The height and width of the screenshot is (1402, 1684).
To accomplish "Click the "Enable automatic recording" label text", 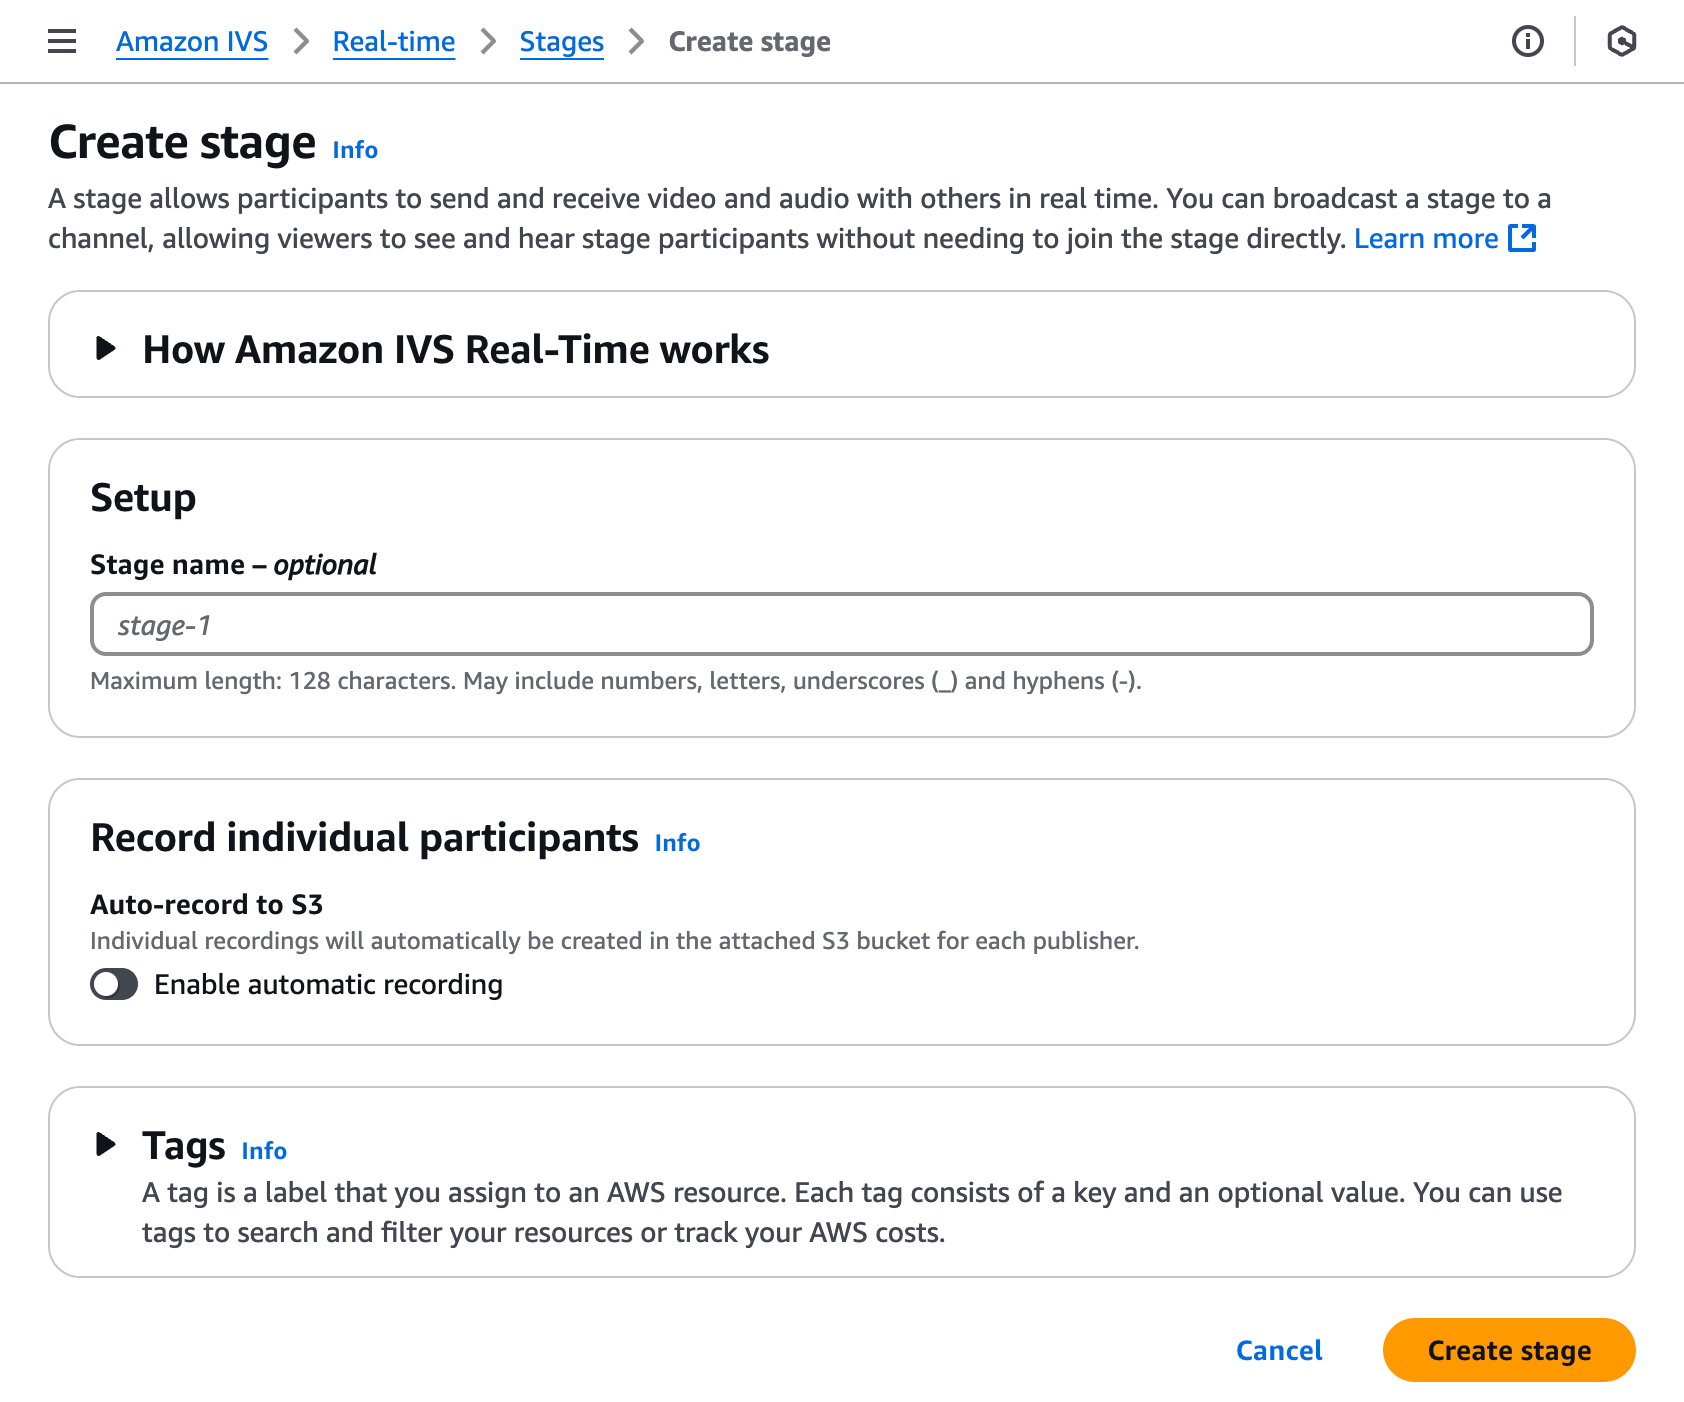I will pyautogui.click(x=328, y=985).
